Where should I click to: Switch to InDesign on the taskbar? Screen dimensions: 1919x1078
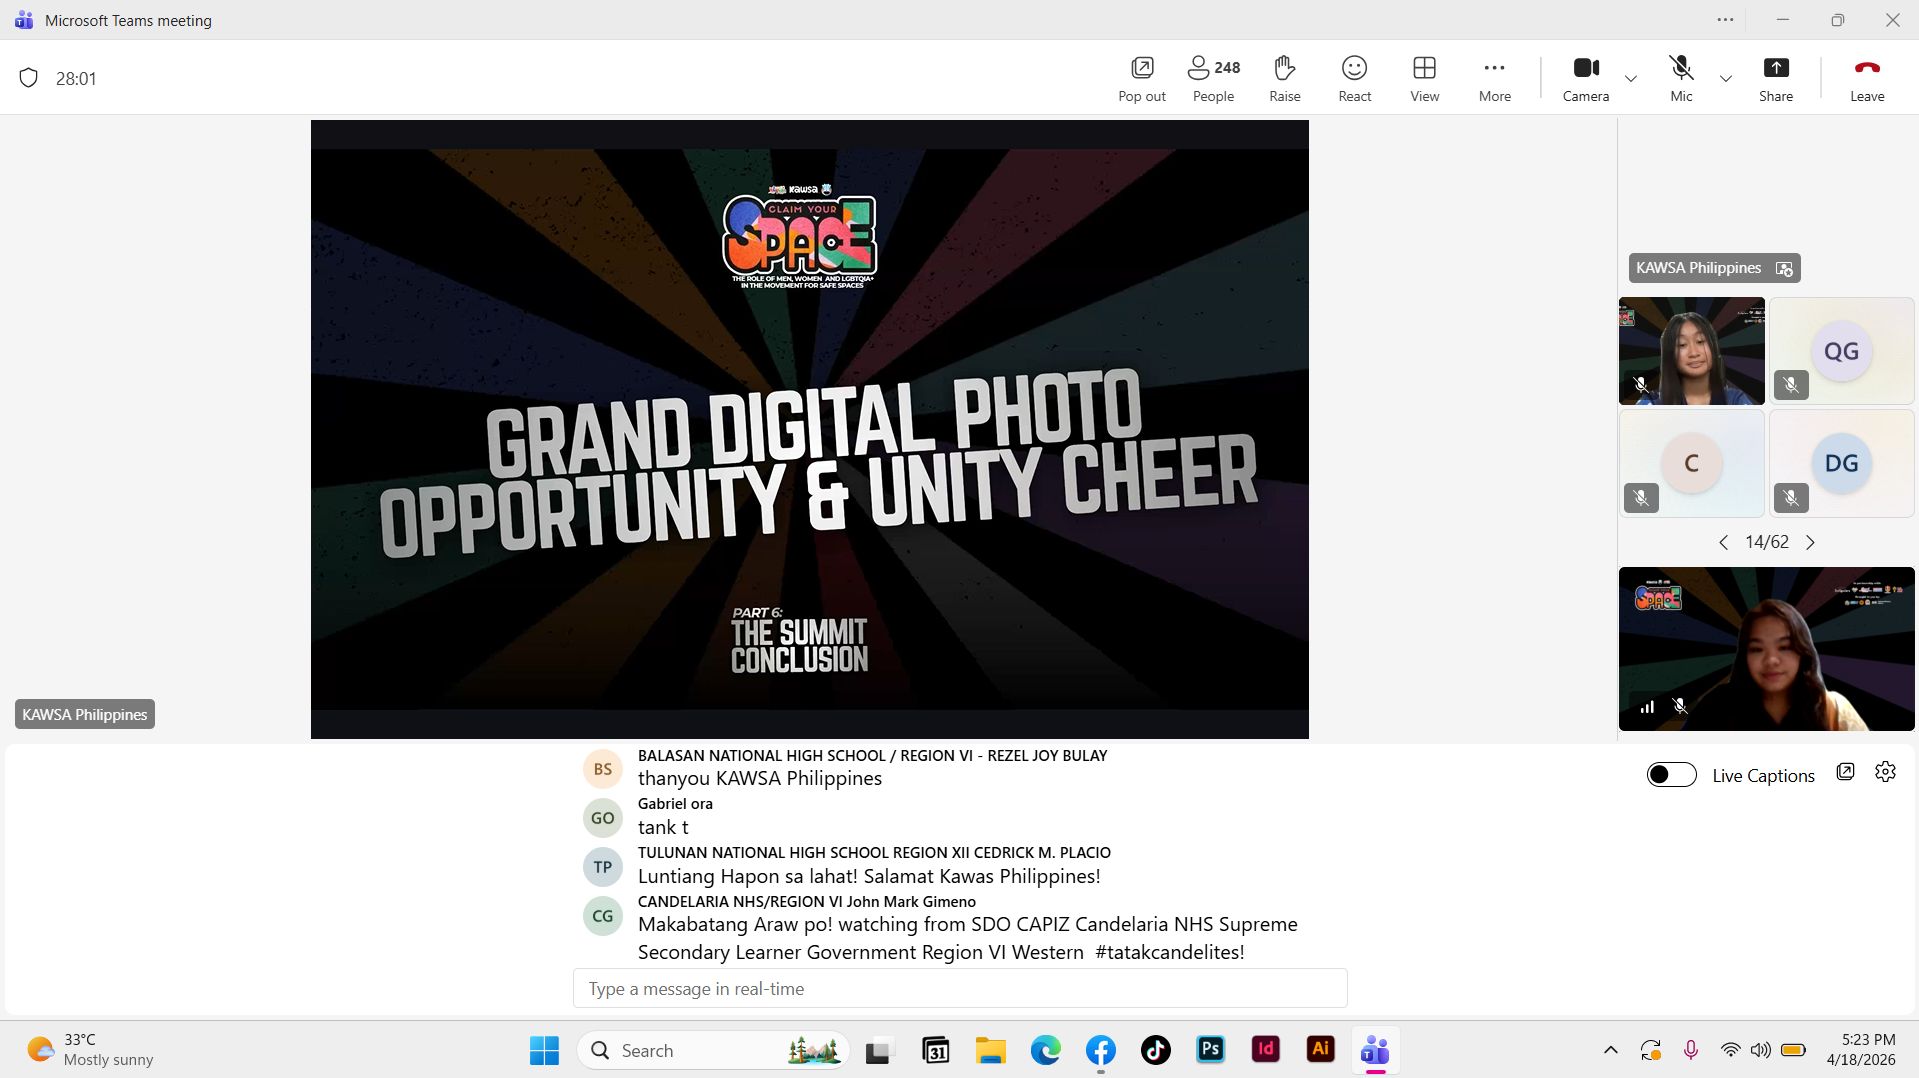(1265, 1050)
